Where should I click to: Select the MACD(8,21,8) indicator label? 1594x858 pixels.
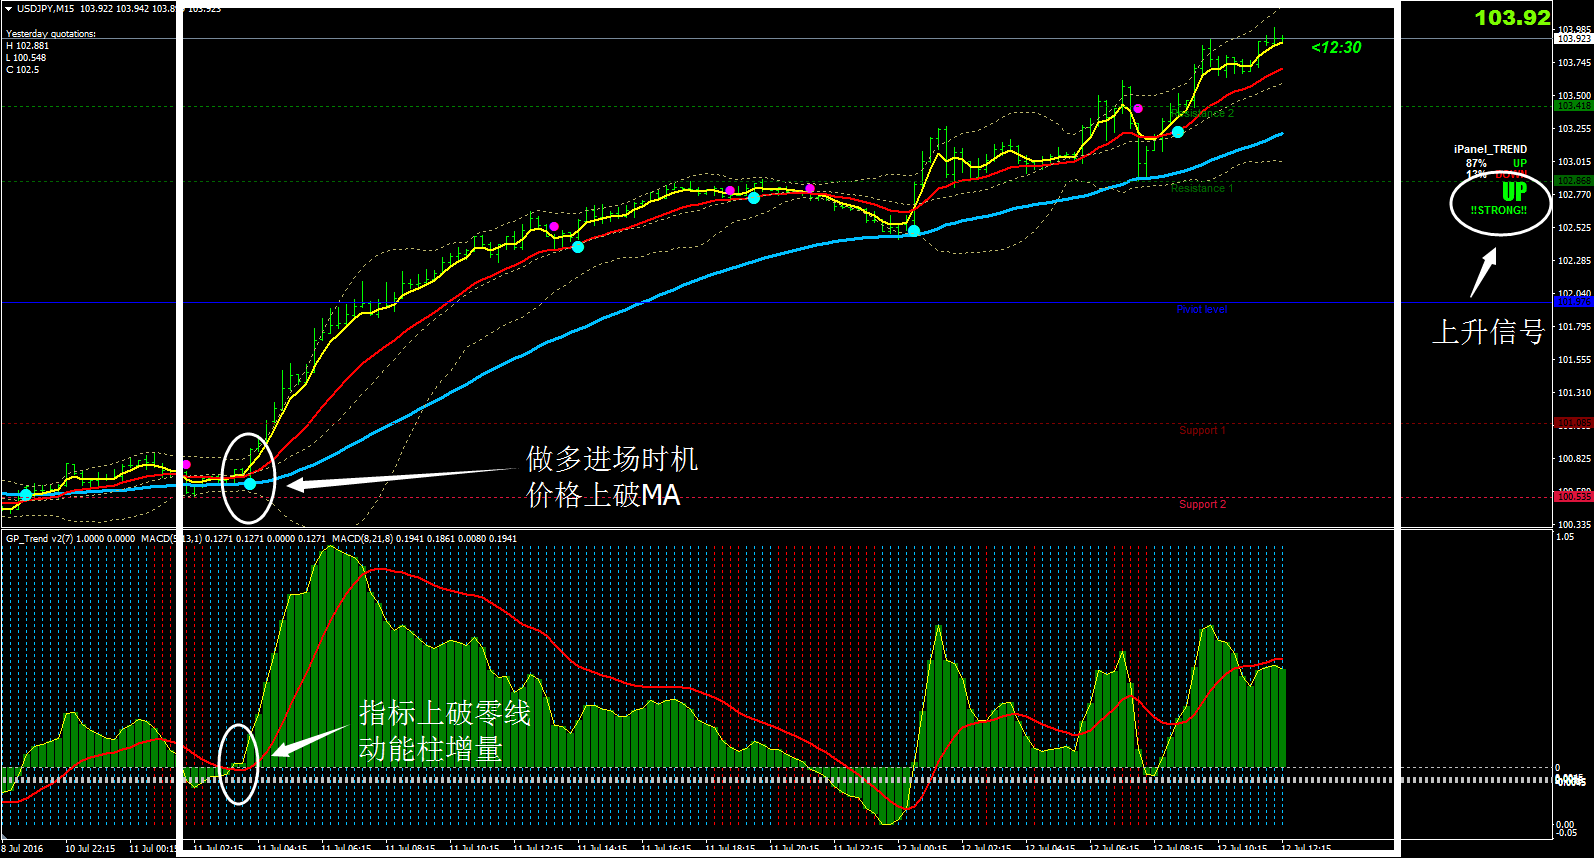[x=362, y=539]
